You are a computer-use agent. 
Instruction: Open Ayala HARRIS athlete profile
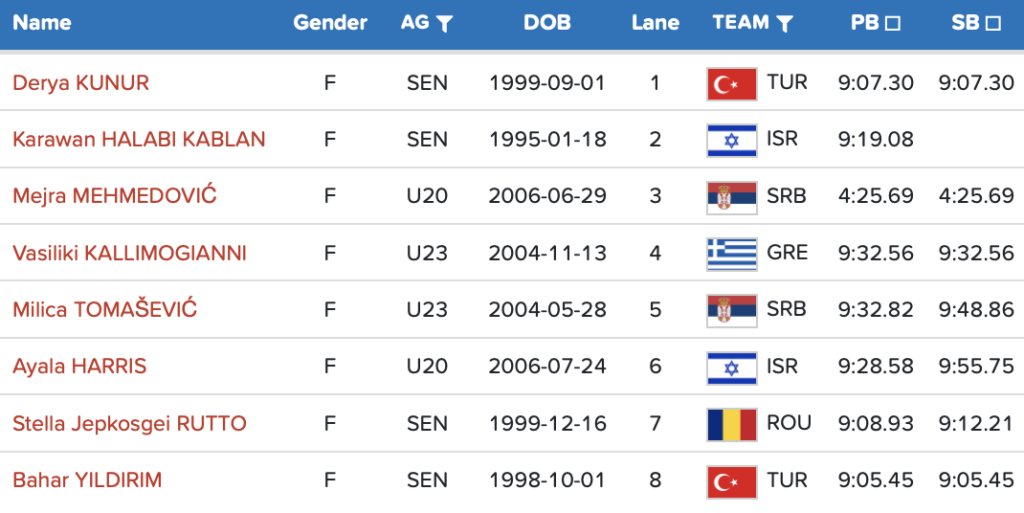[79, 367]
